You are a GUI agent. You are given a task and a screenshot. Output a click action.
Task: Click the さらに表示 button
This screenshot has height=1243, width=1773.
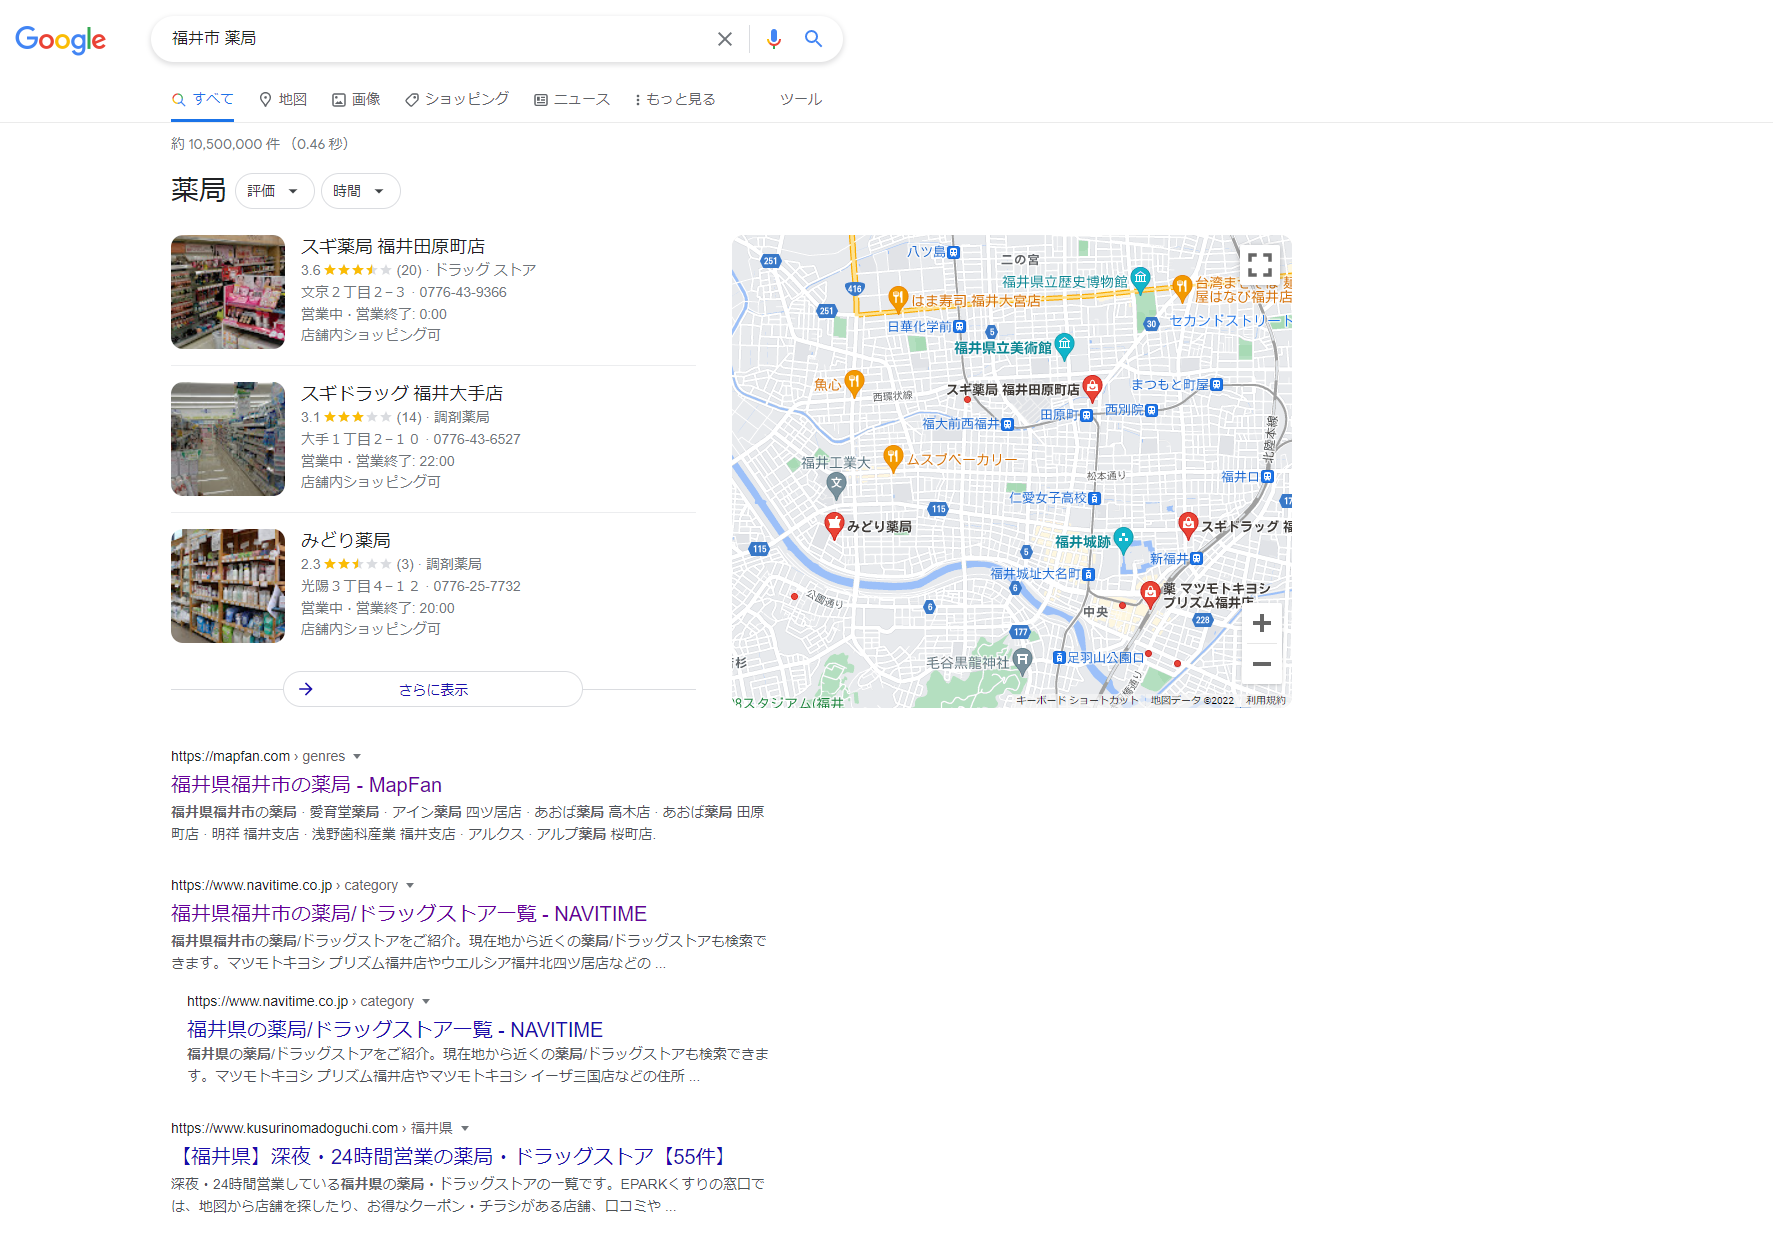click(433, 689)
